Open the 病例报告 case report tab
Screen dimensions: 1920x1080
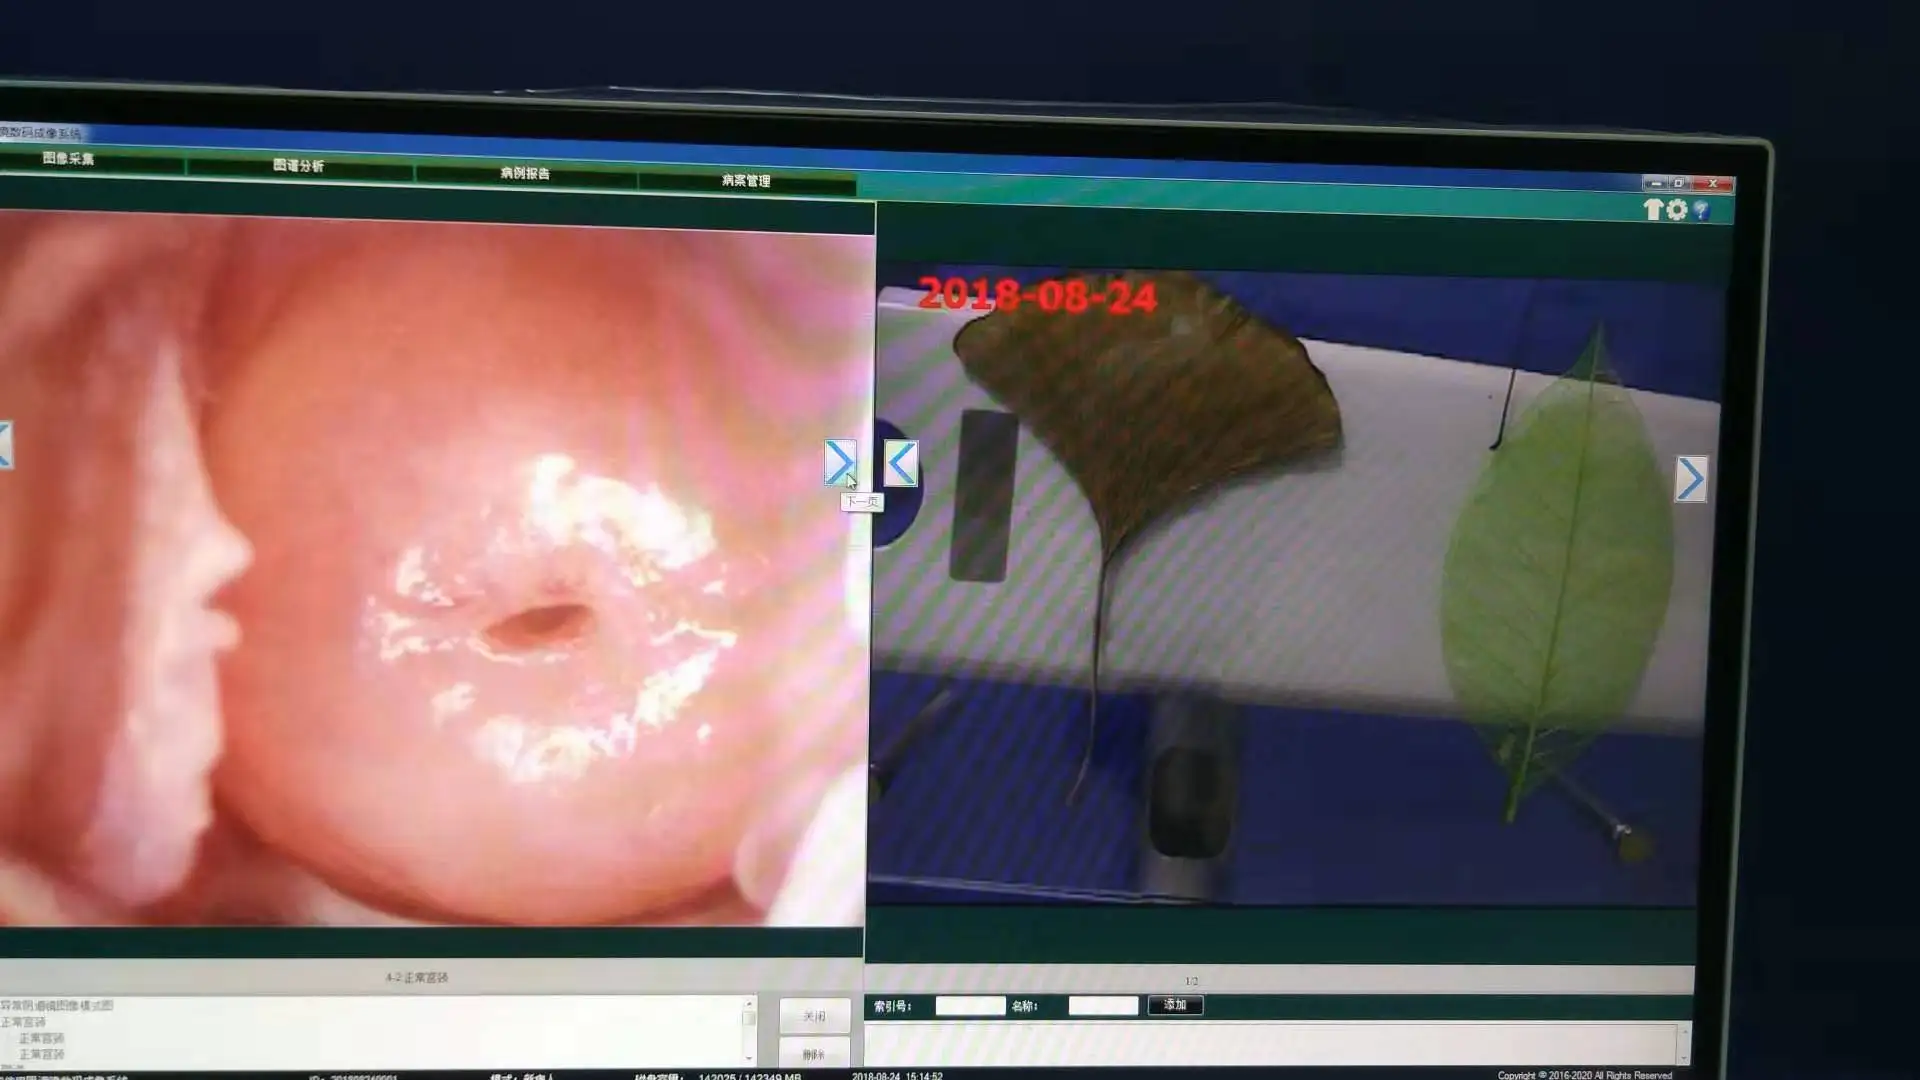525,174
